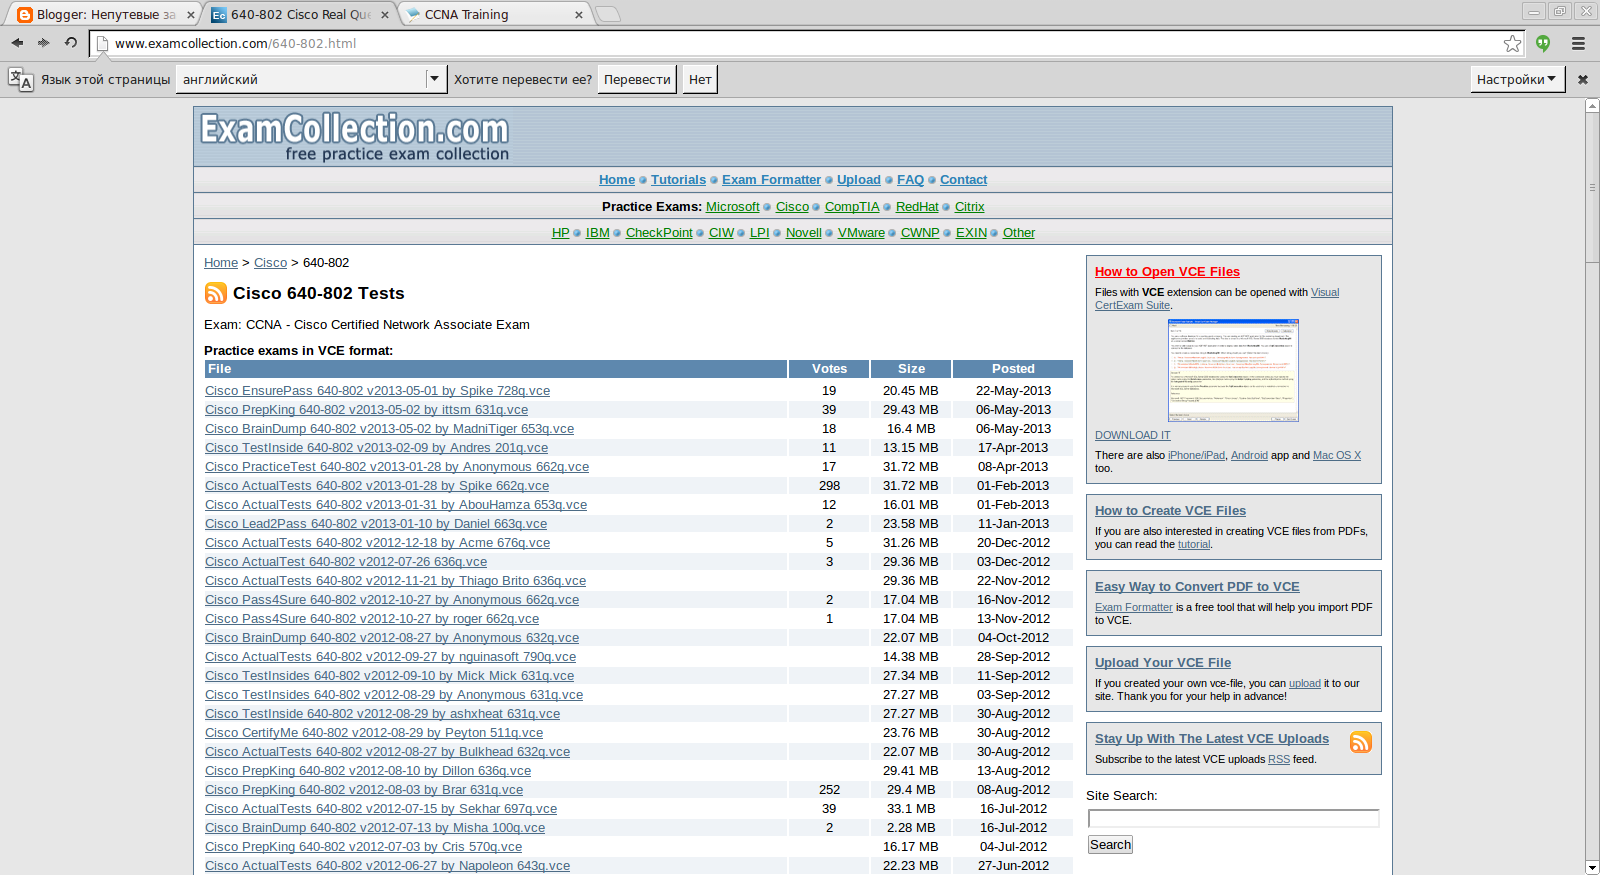
Task: Open ActualTests 640-802 by Spike 662q.vce file
Action: [377, 486]
